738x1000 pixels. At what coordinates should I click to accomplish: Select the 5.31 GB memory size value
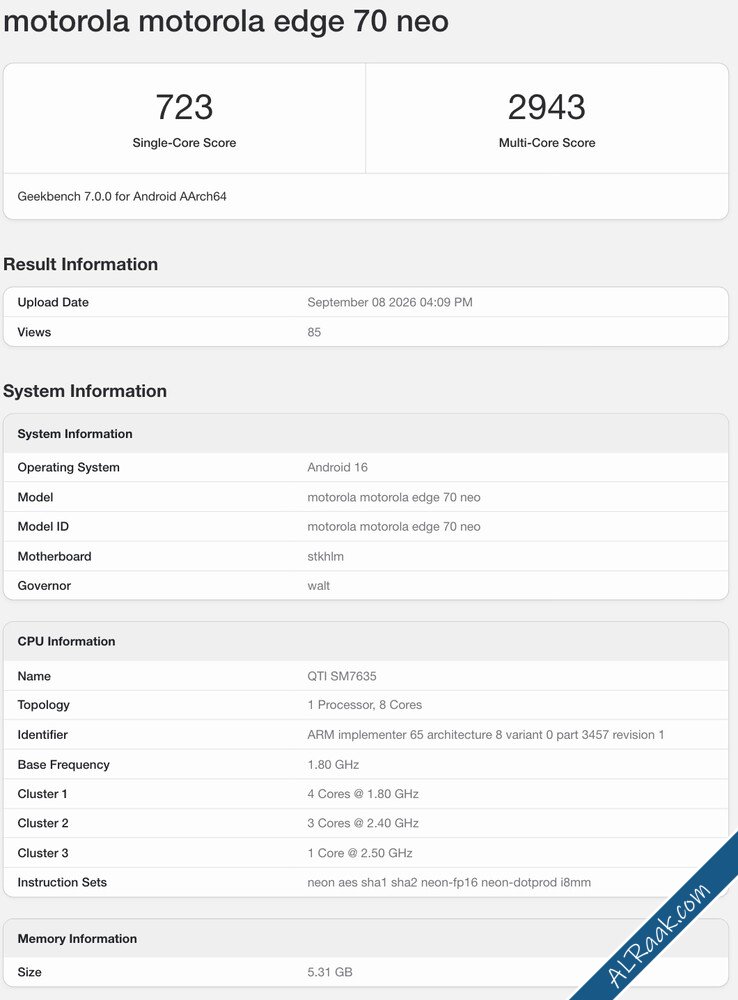pos(330,973)
